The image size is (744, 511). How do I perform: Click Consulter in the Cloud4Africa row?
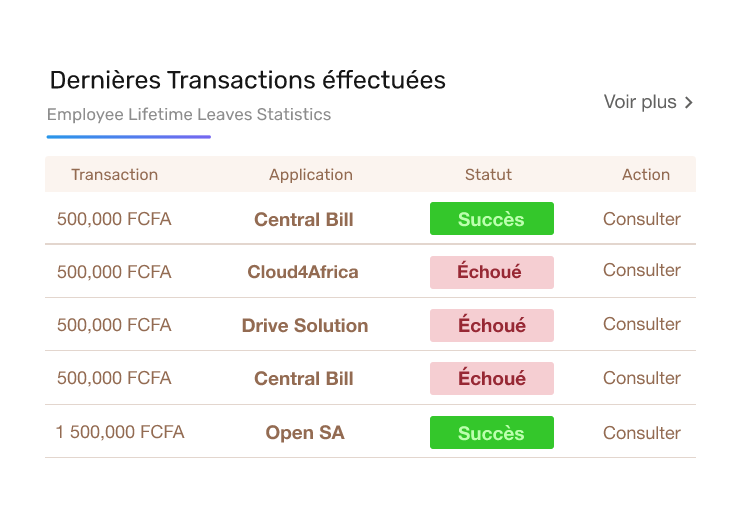[641, 270]
